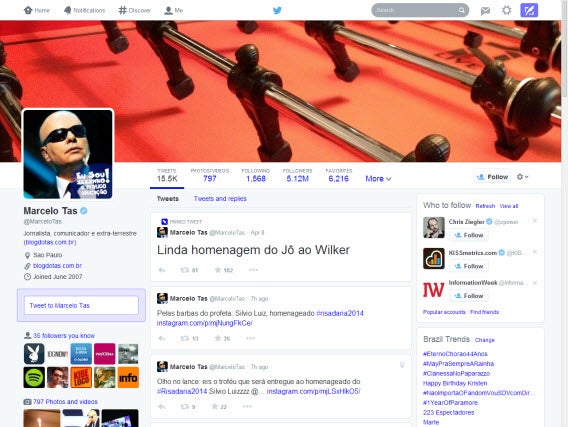Open the settings gear in top bar

click(507, 10)
